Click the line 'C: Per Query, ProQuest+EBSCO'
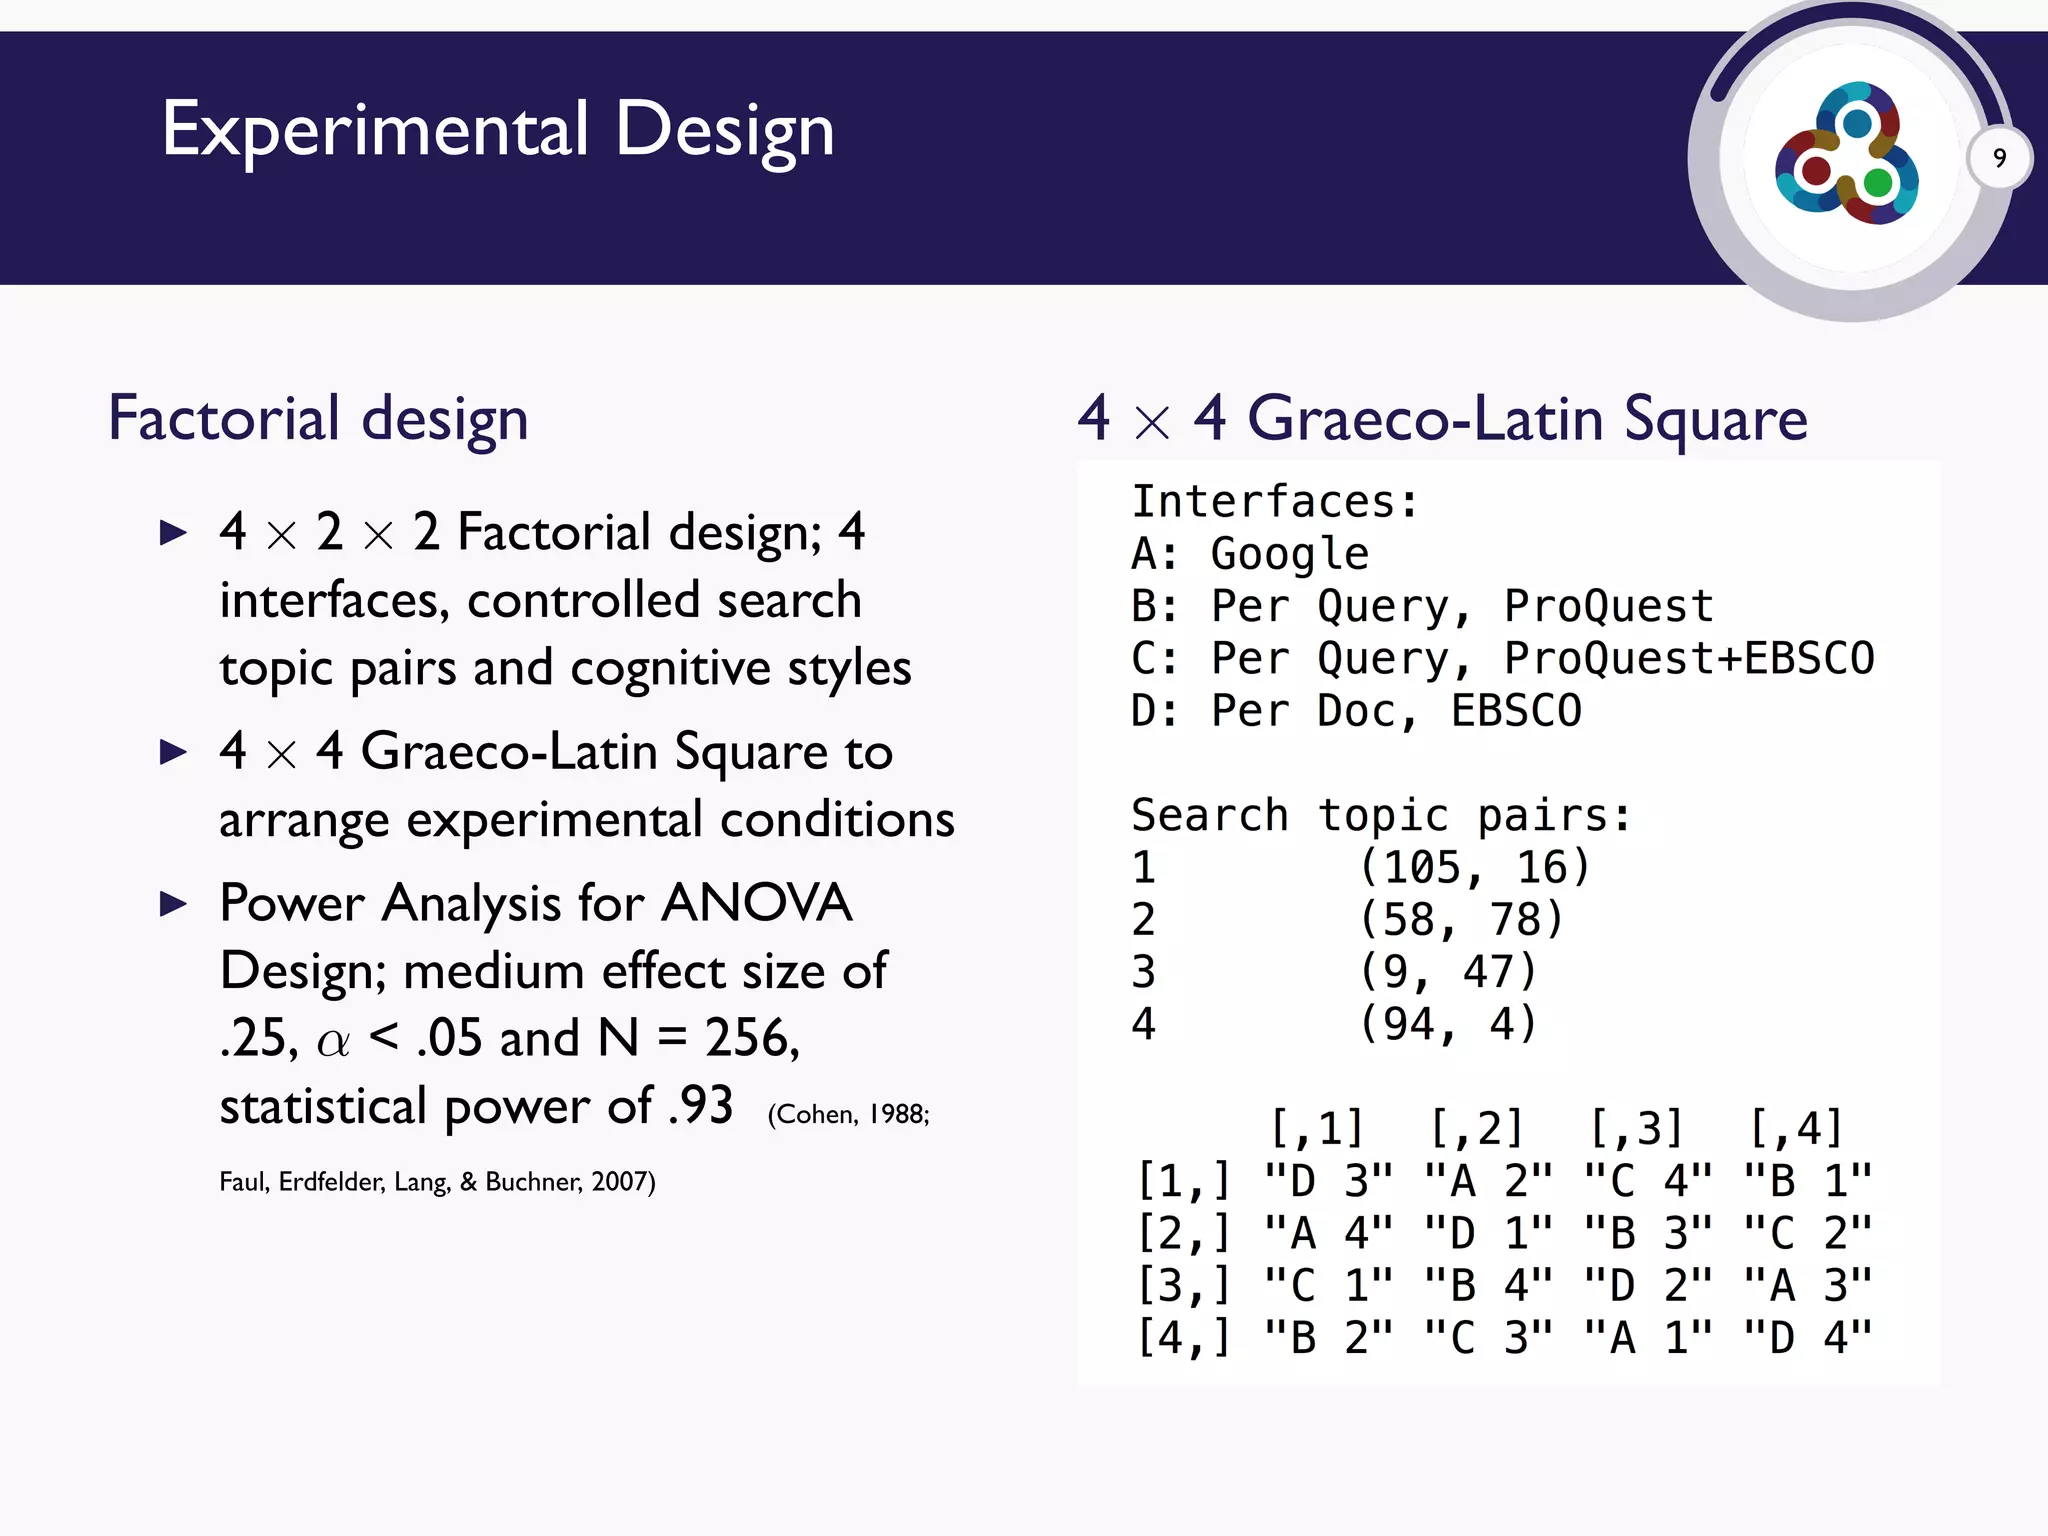 pos(1503,659)
